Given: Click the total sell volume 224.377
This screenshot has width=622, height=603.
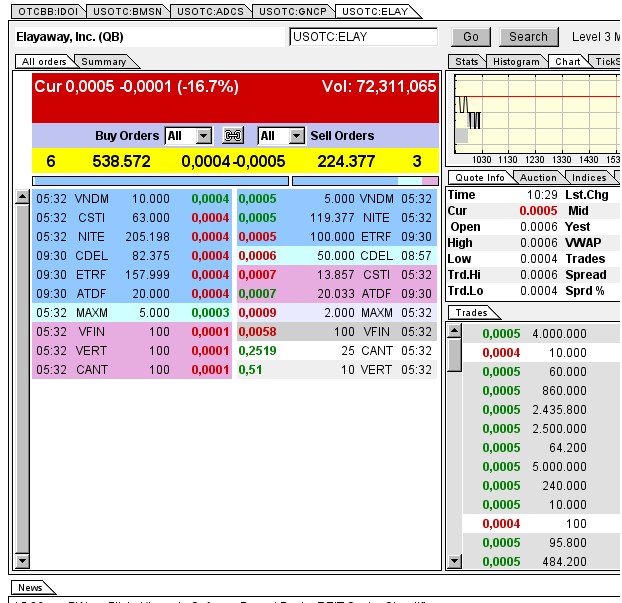Looking at the screenshot, I should 346,161.
